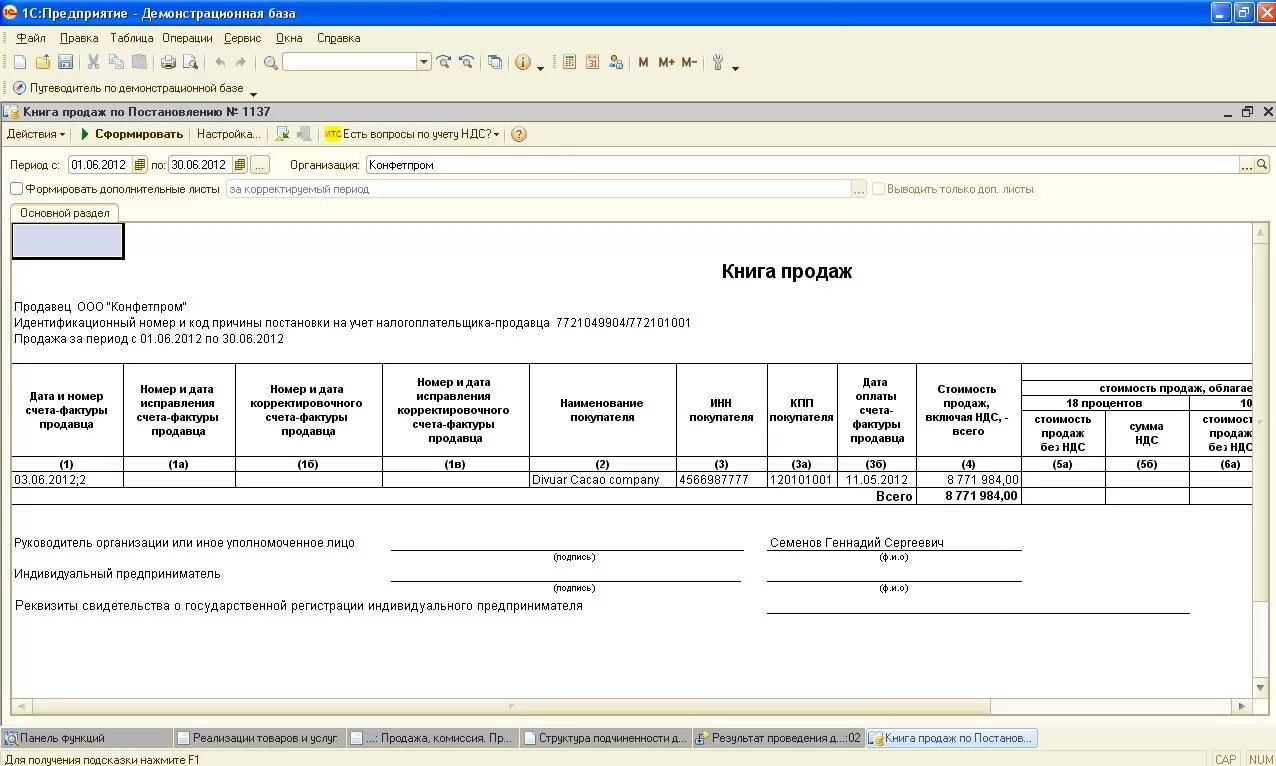Open the Правка menu

coord(79,38)
